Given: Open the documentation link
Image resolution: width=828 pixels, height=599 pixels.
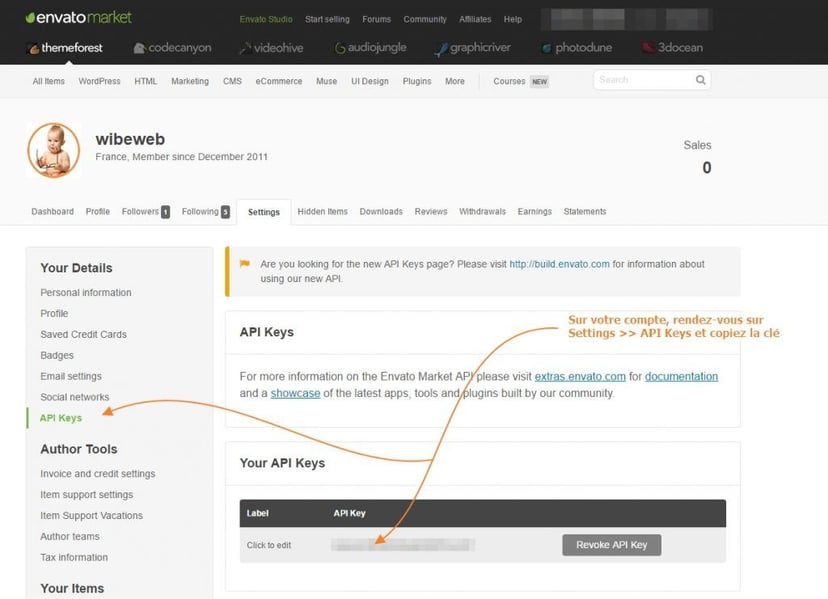Looking at the screenshot, I should (681, 376).
